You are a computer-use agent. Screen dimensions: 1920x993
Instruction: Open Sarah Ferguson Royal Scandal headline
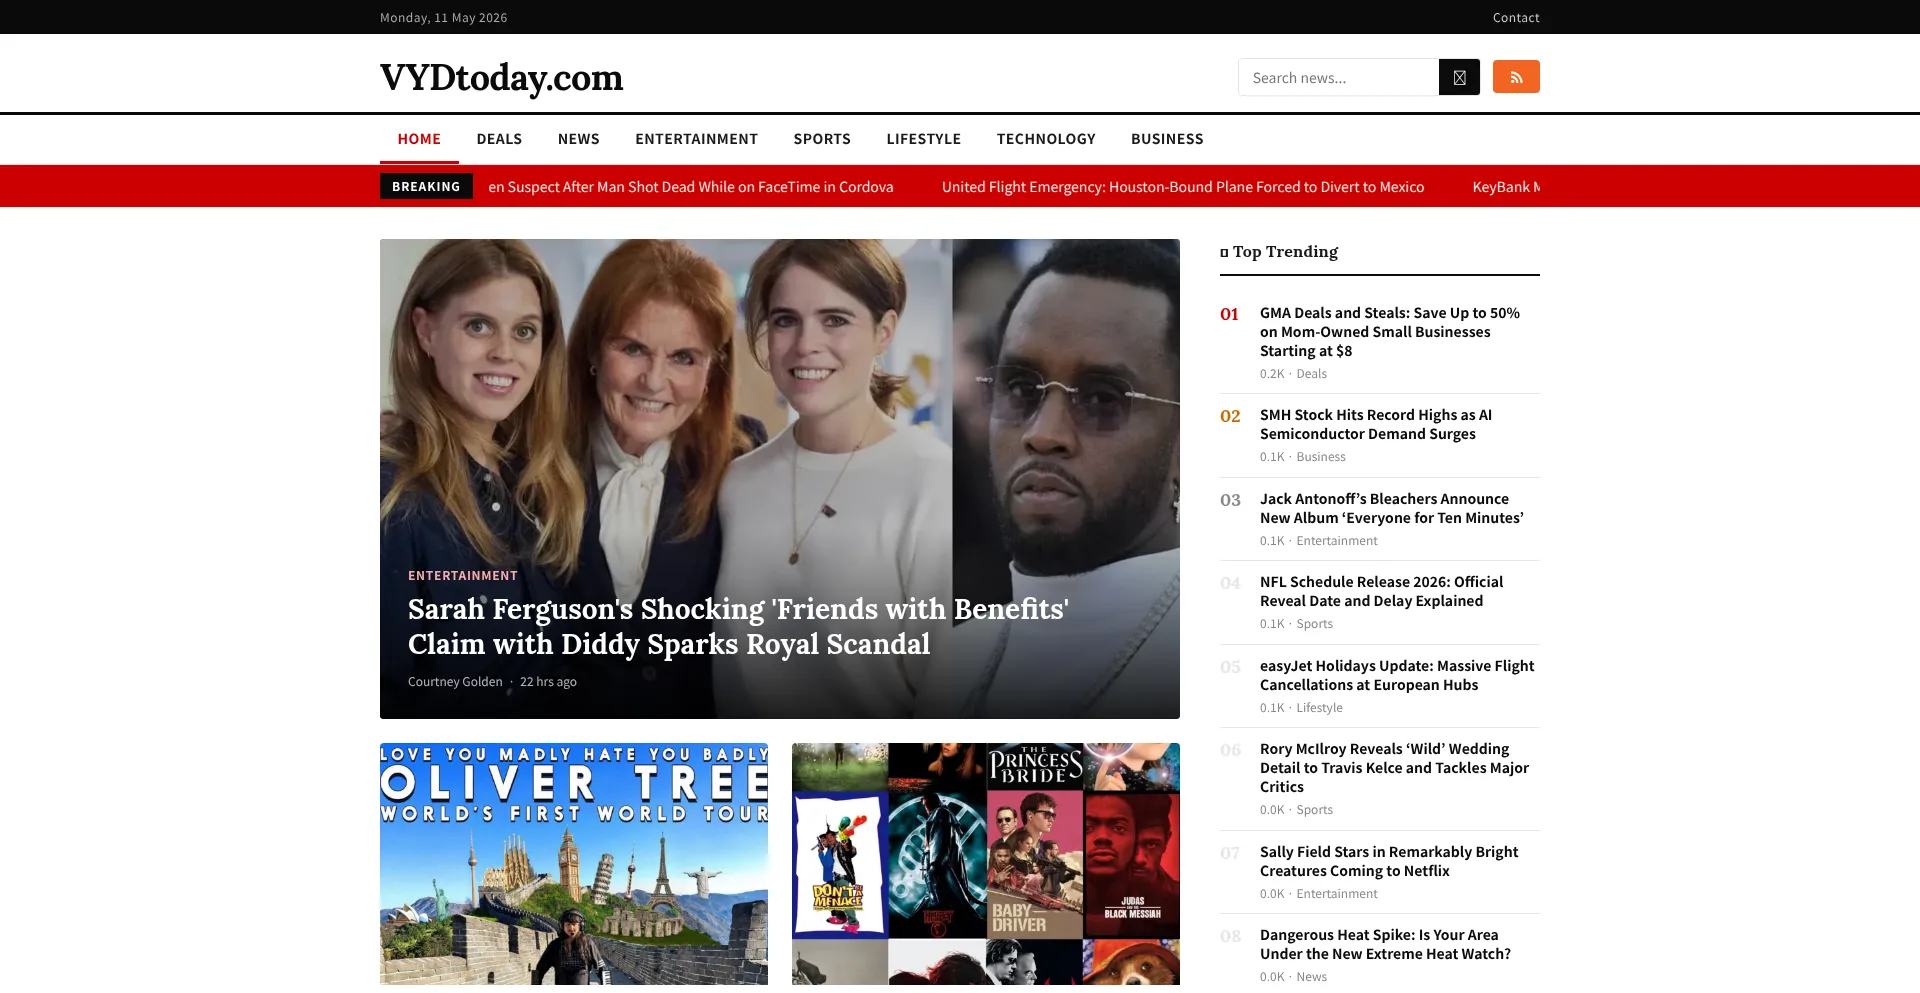pos(739,627)
